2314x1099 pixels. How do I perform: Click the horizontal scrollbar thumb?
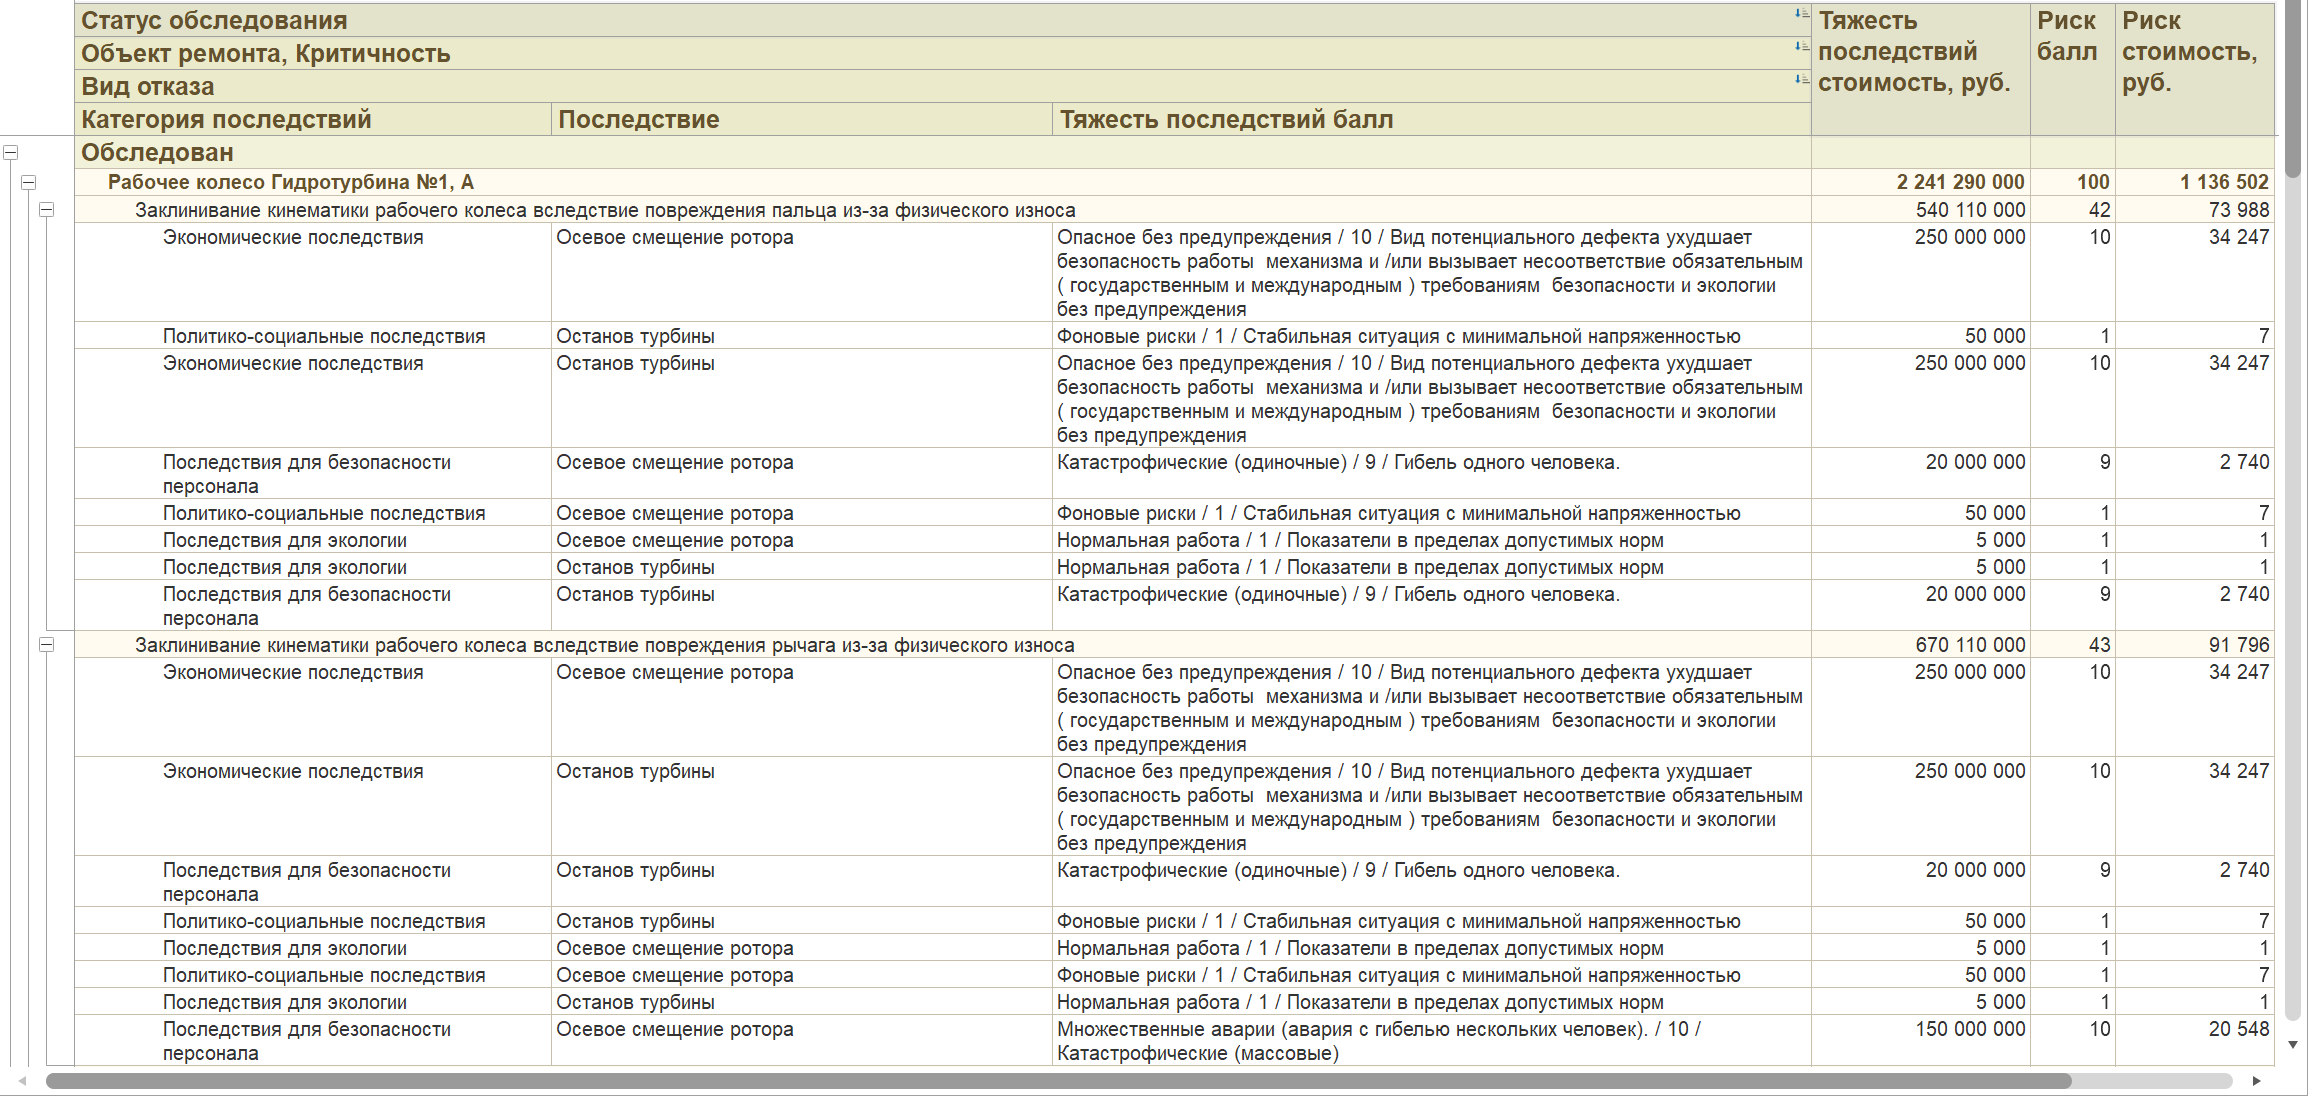(x=1058, y=1081)
